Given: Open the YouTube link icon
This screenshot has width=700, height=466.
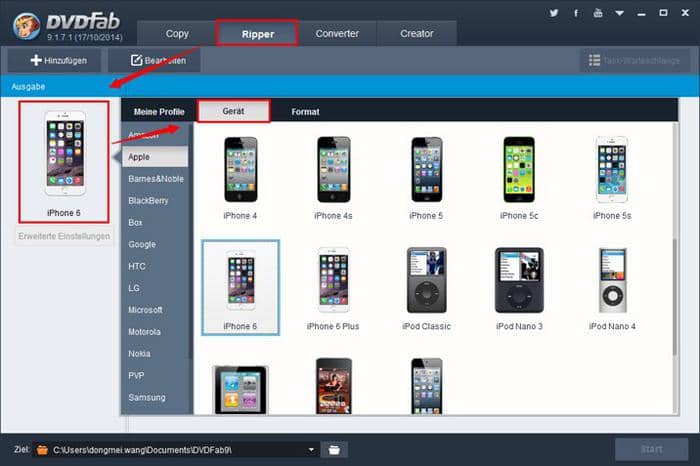Looking at the screenshot, I should pyautogui.click(x=598, y=13).
